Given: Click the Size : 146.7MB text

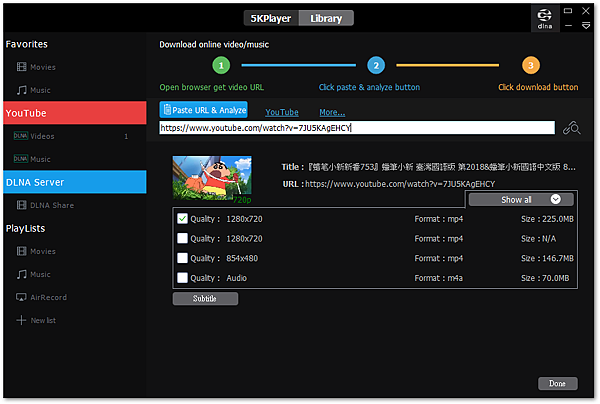Looking at the screenshot, I should [x=547, y=258].
